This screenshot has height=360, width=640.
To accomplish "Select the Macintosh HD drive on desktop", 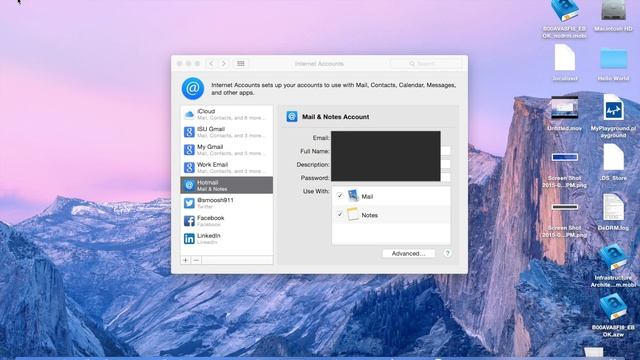I will 613,16.
